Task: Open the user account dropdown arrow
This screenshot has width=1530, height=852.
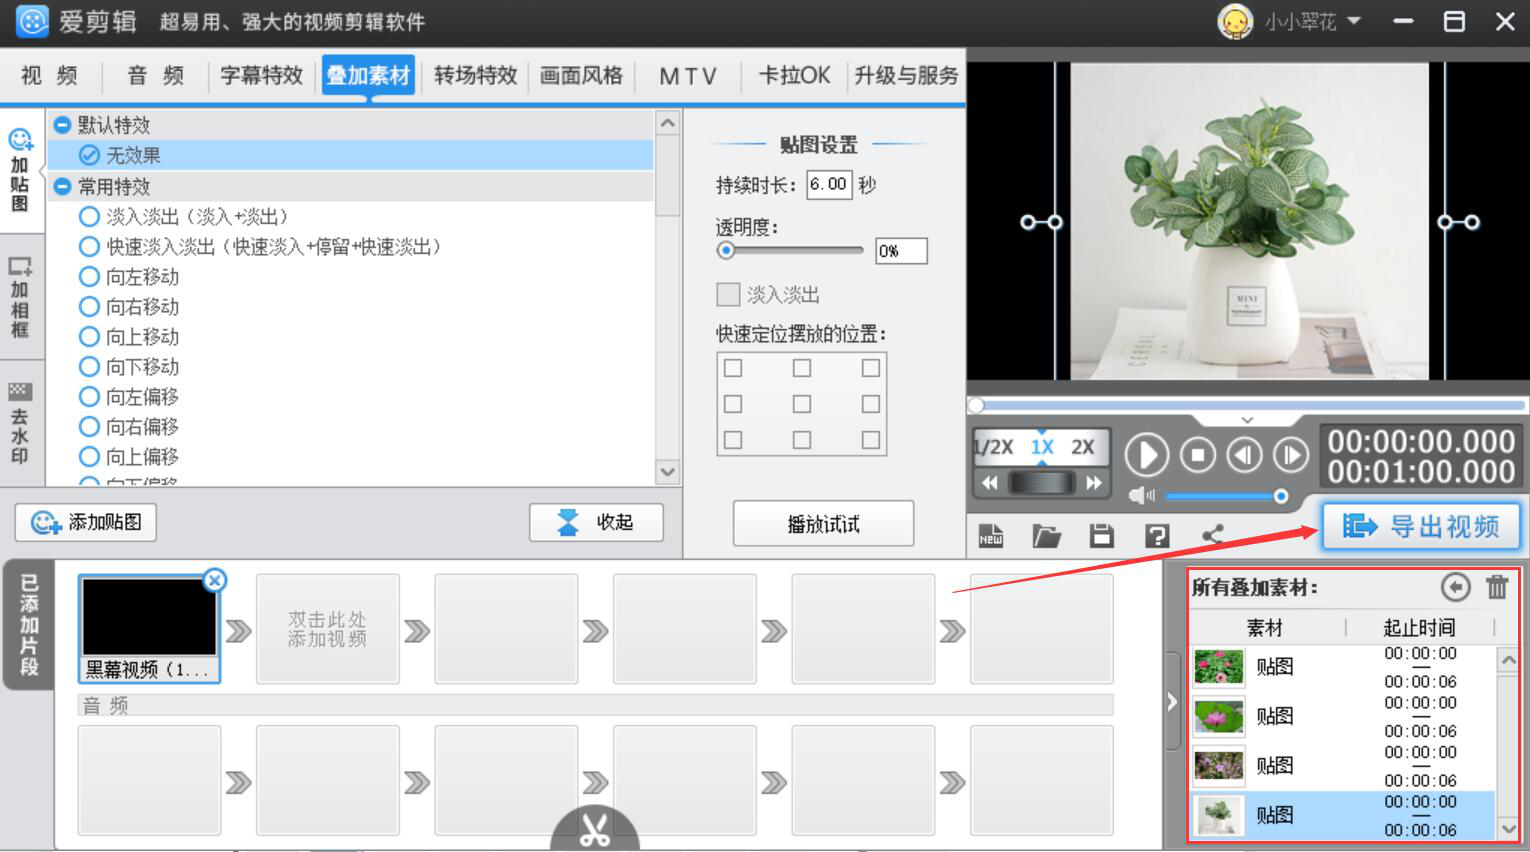Action: coord(1354,20)
